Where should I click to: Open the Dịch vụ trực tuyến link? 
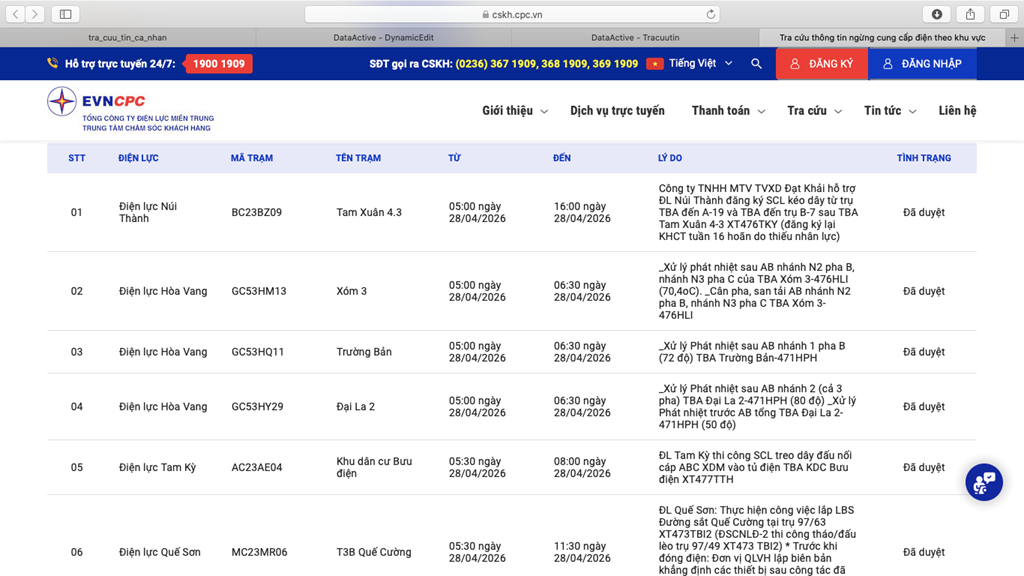coord(617,111)
